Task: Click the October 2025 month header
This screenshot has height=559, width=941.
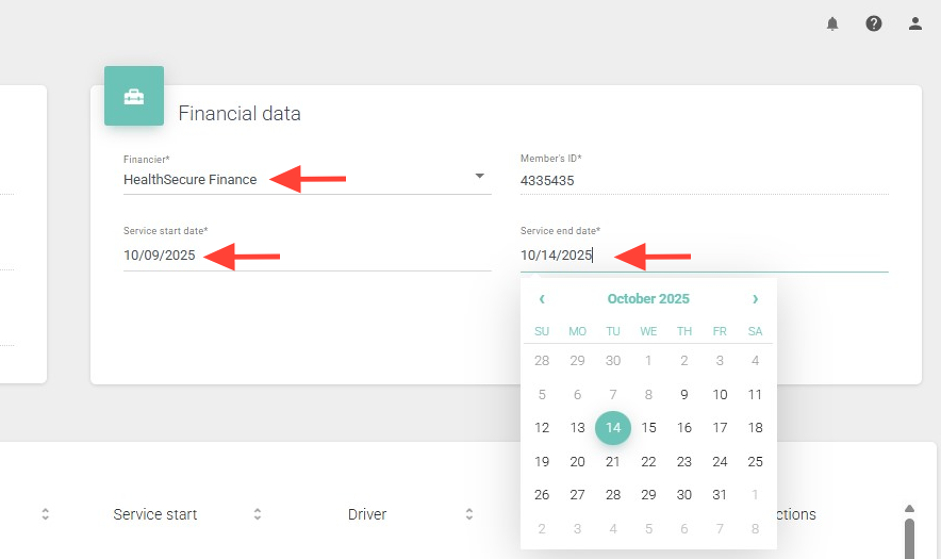Action: click(648, 299)
